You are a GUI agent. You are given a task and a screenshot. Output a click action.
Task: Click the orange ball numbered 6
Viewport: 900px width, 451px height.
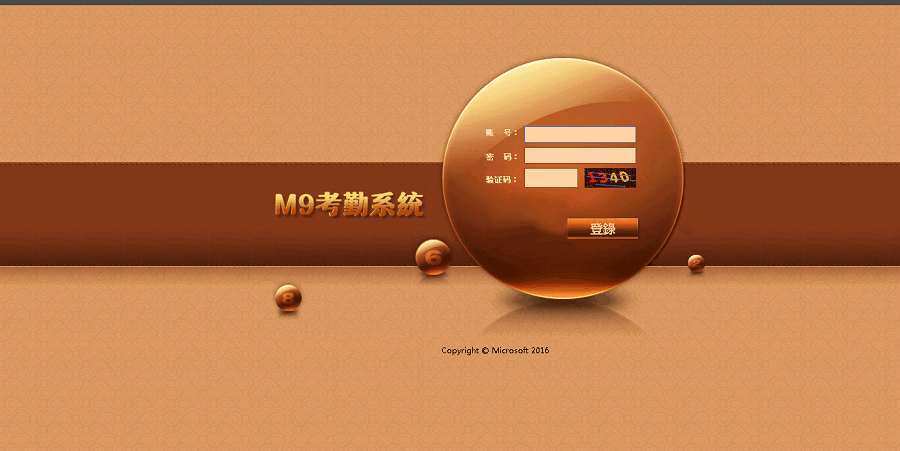click(433, 257)
